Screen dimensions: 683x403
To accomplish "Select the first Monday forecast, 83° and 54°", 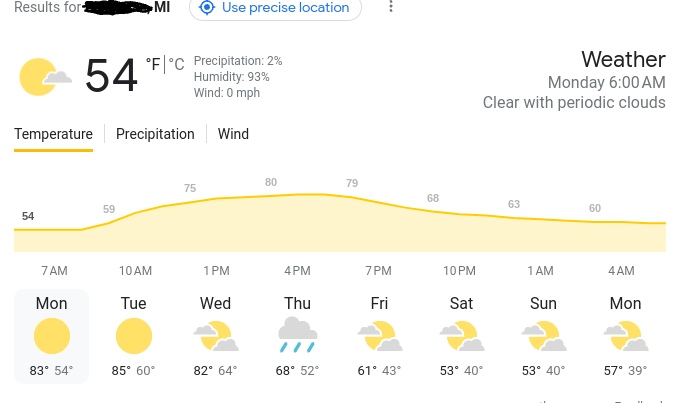I will (51, 336).
